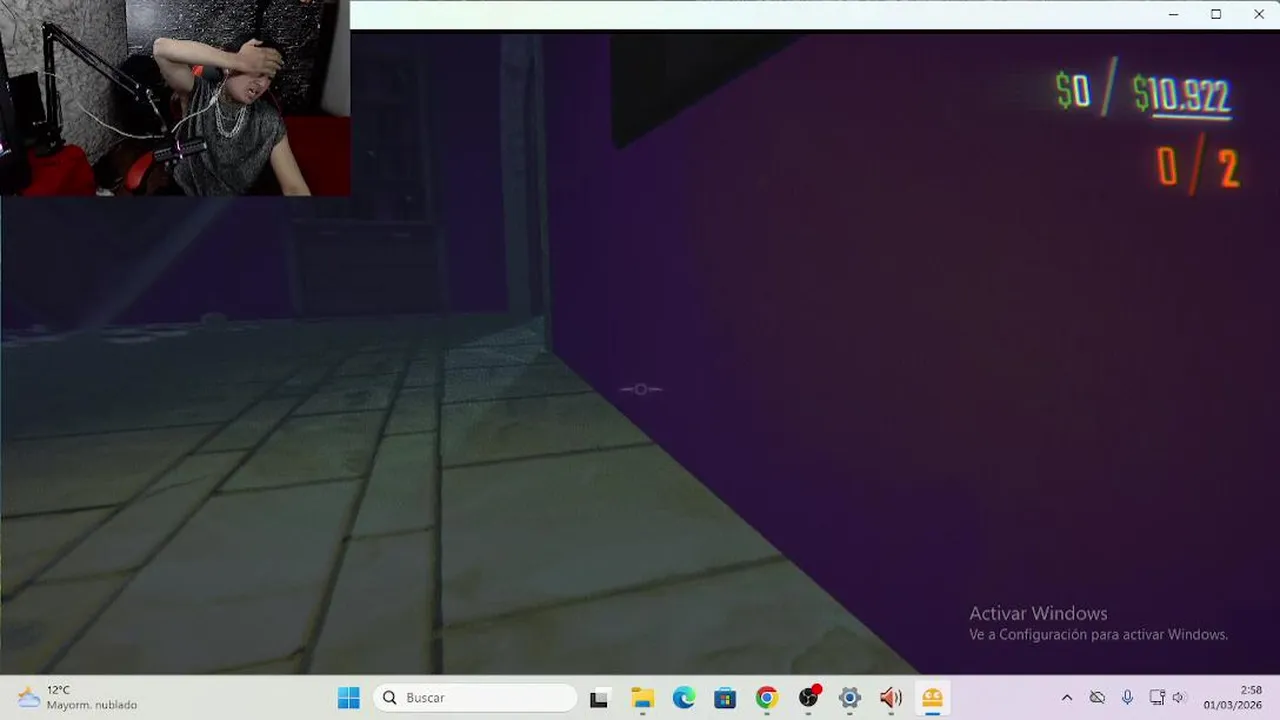Click the orange 0 / 2 counter
The height and width of the screenshot is (720, 1280).
[1198, 168]
